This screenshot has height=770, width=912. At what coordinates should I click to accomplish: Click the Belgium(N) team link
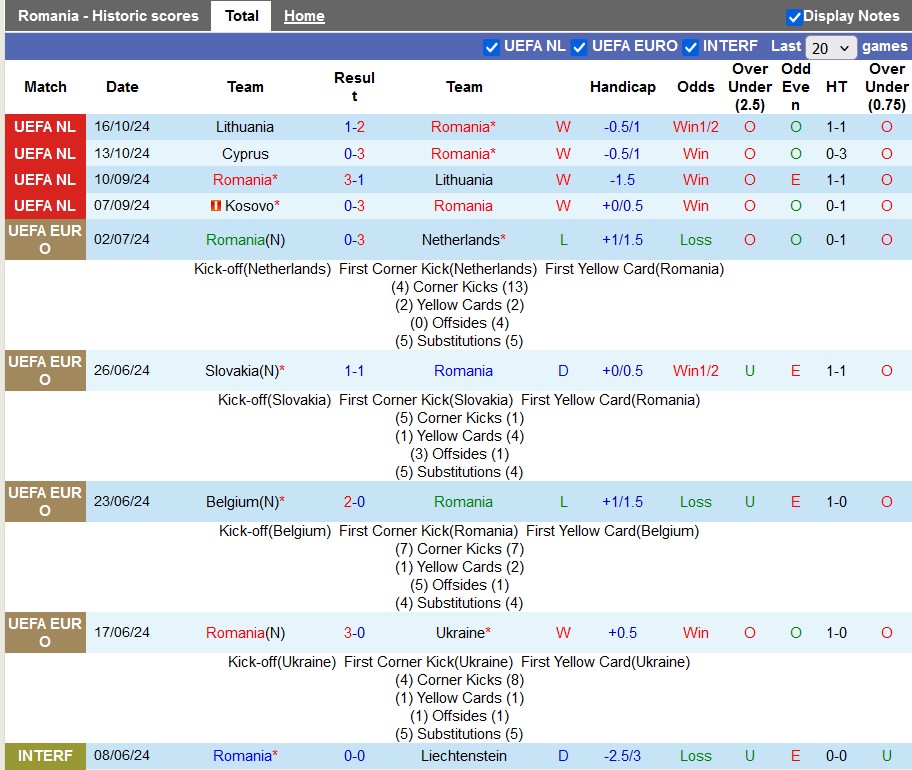coord(242,502)
